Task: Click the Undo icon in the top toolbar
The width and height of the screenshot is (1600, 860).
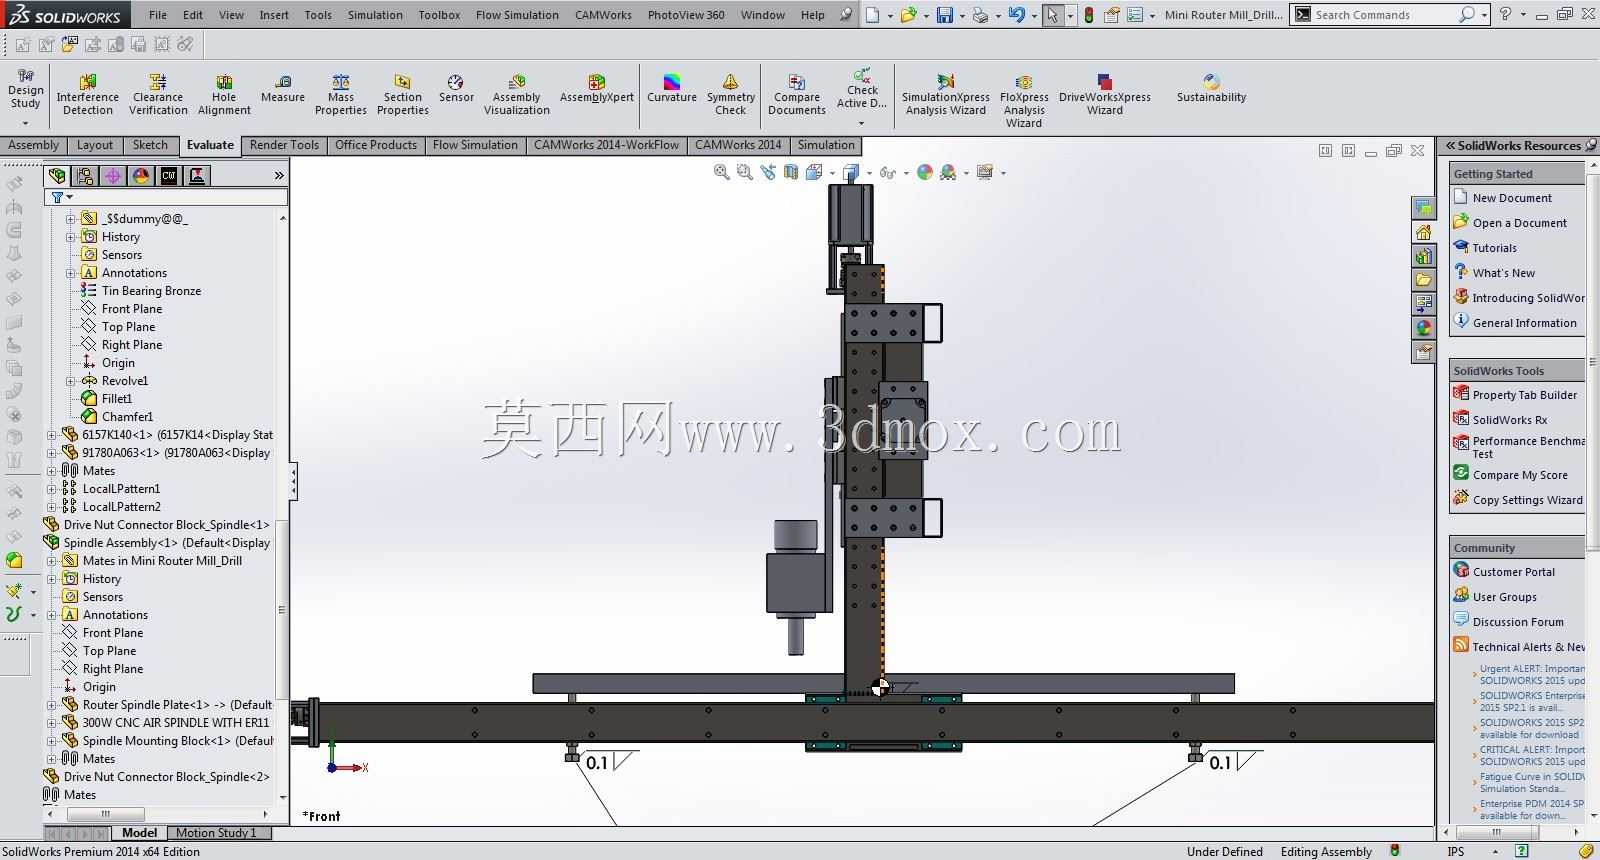Action: (x=1017, y=15)
